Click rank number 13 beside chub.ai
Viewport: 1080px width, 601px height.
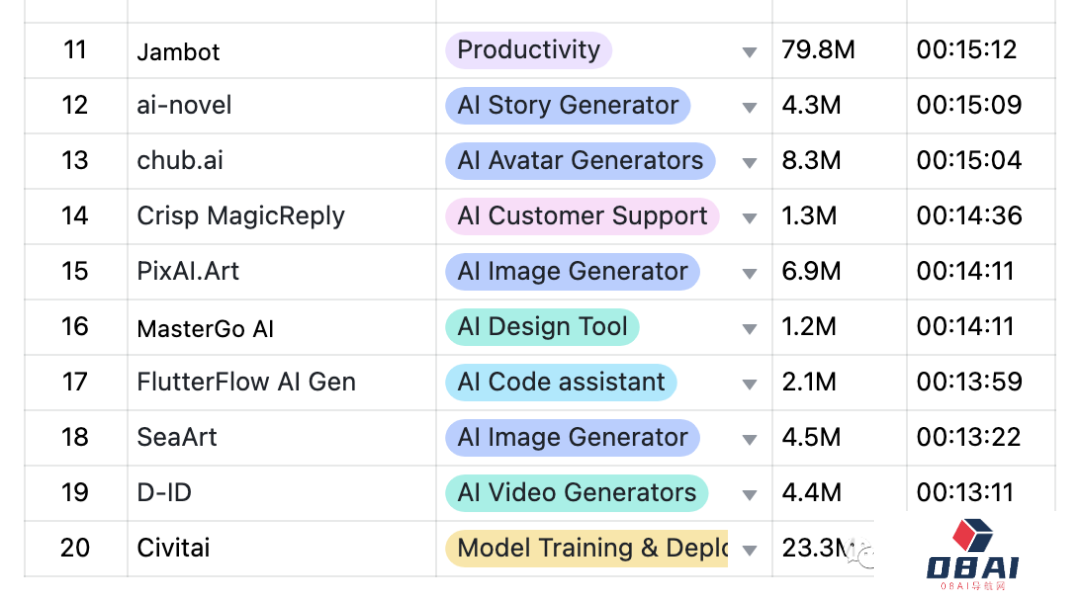coord(75,161)
